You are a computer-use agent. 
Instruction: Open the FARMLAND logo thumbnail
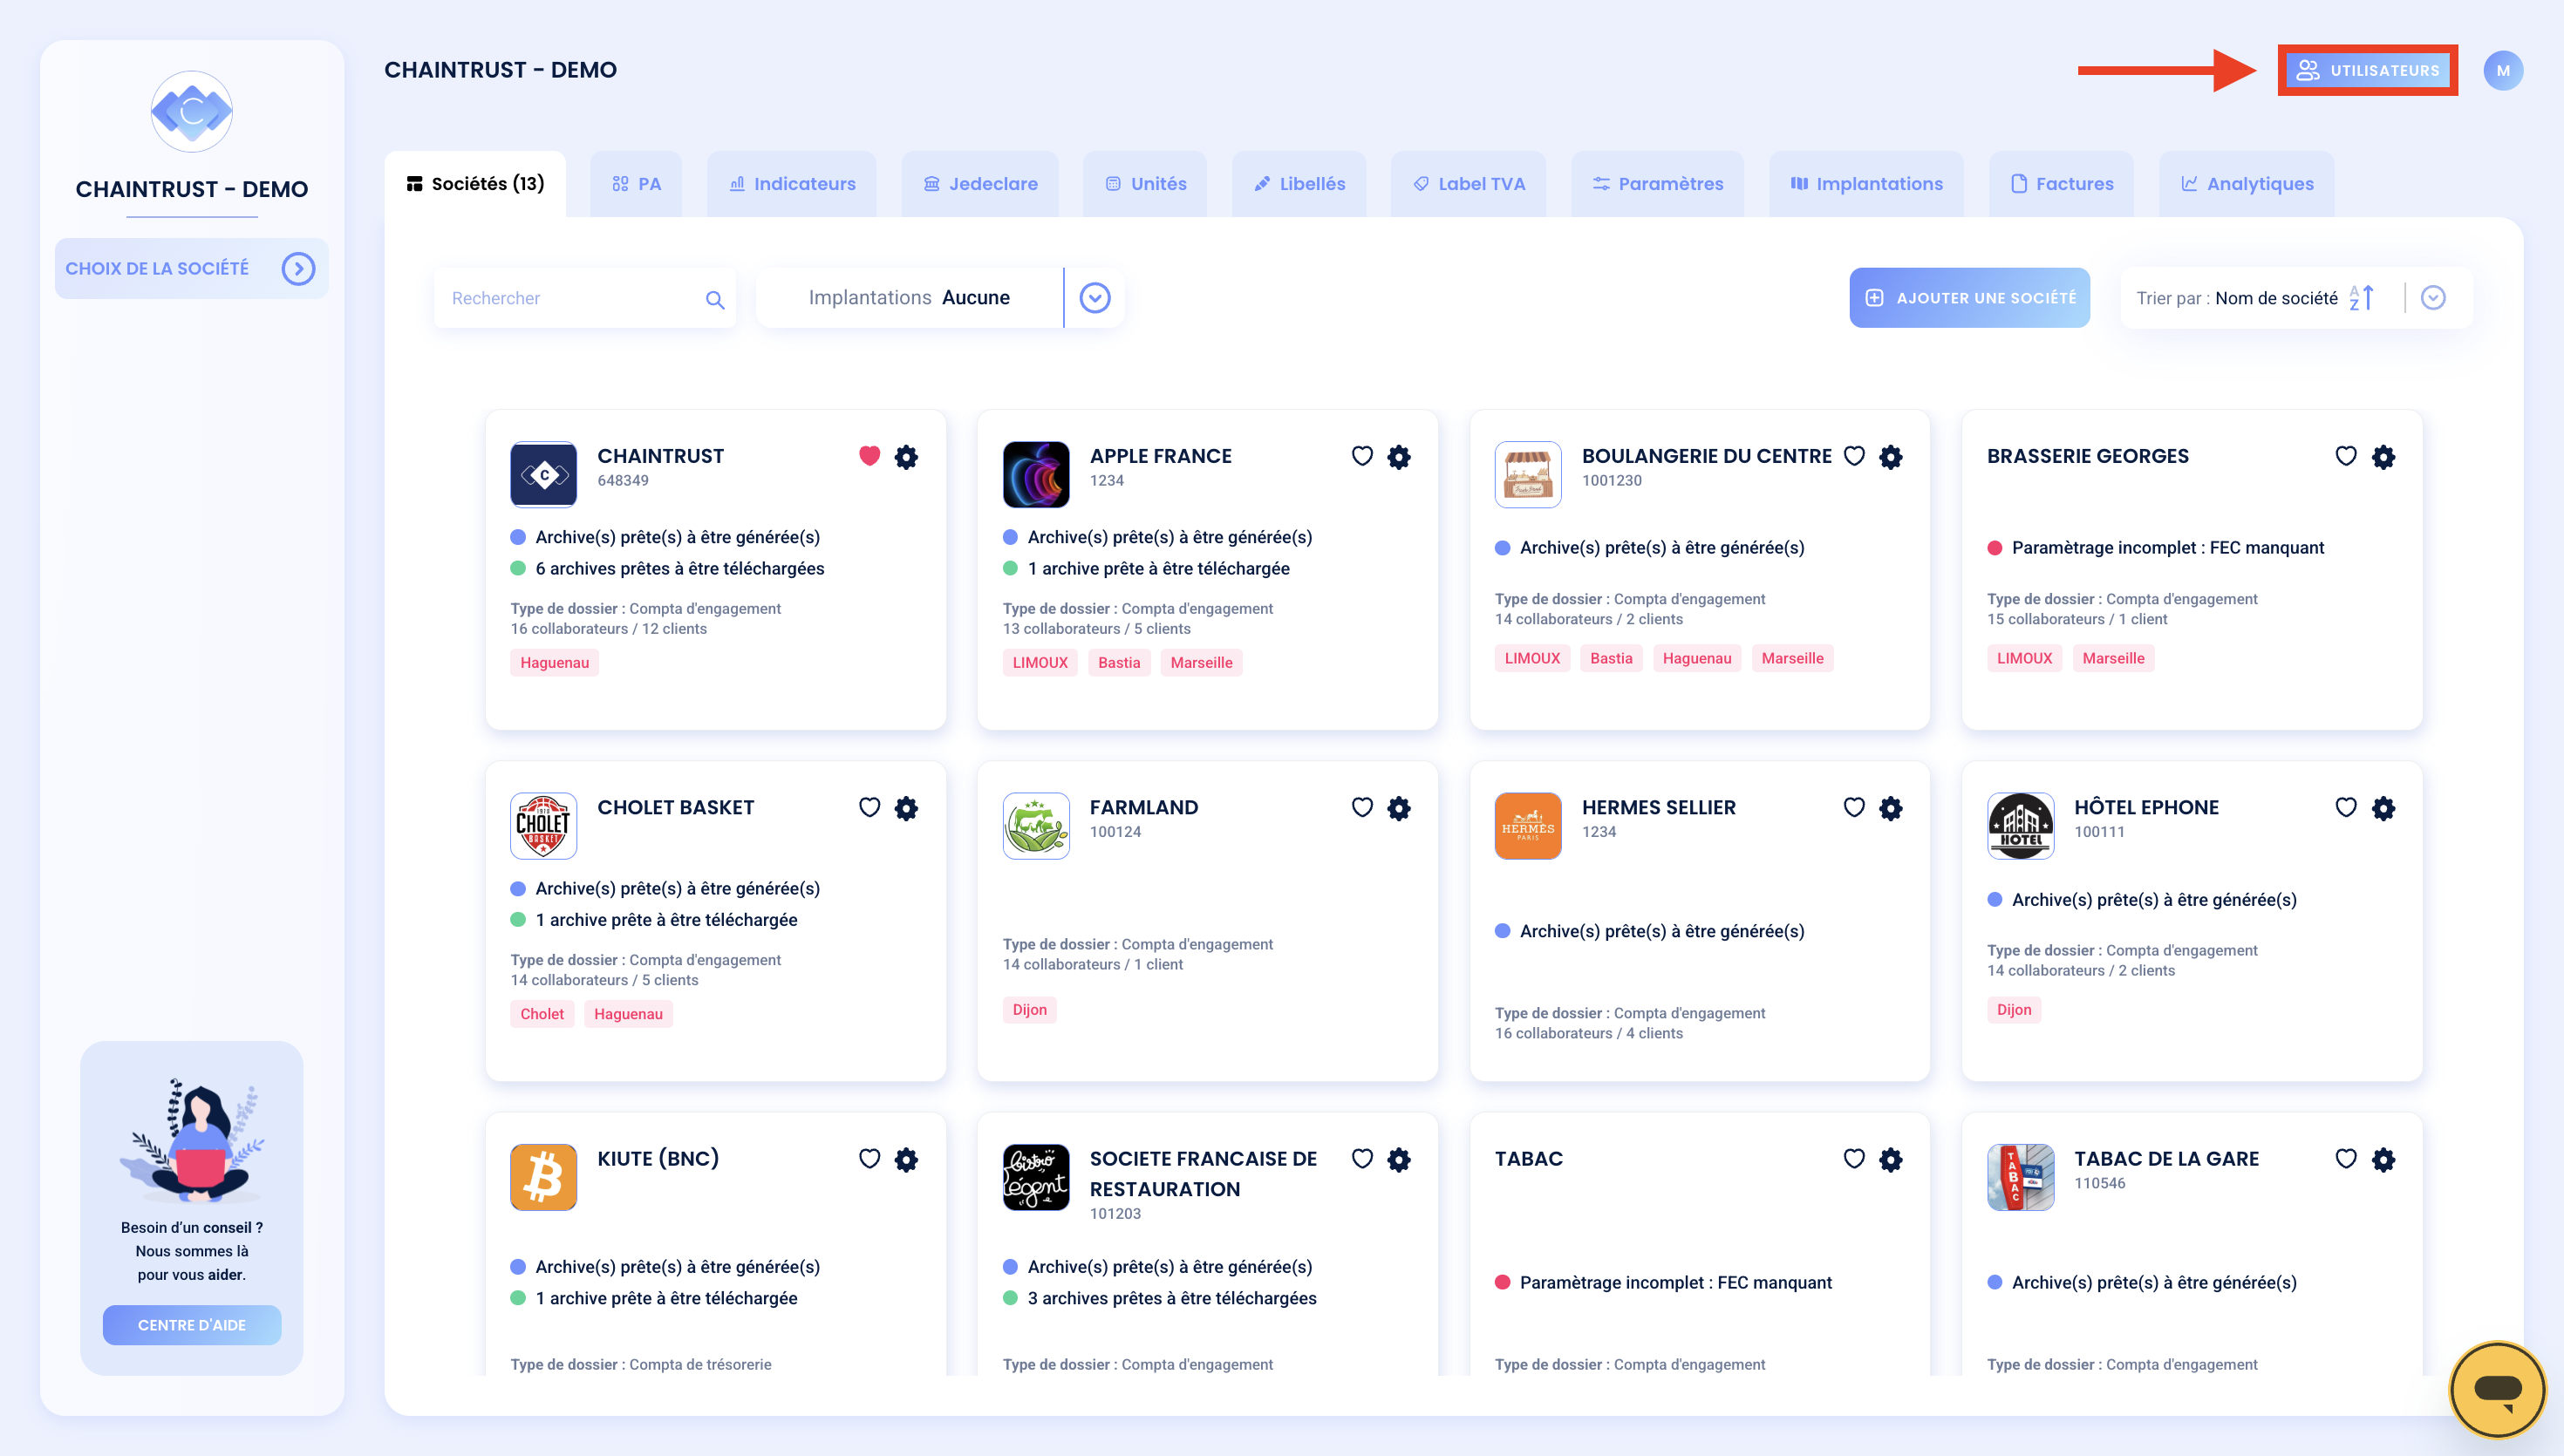1036,825
